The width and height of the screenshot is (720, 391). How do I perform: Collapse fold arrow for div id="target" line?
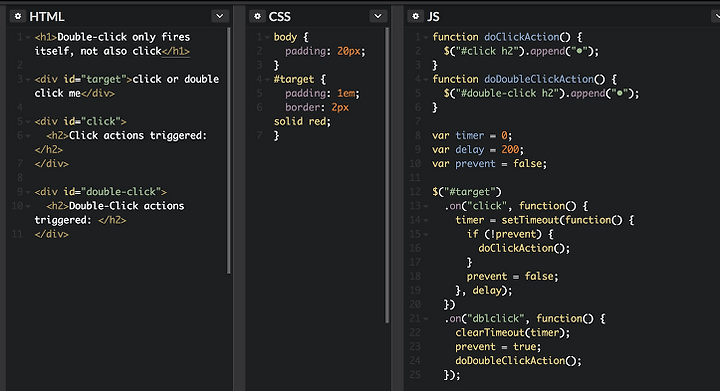coord(28,79)
